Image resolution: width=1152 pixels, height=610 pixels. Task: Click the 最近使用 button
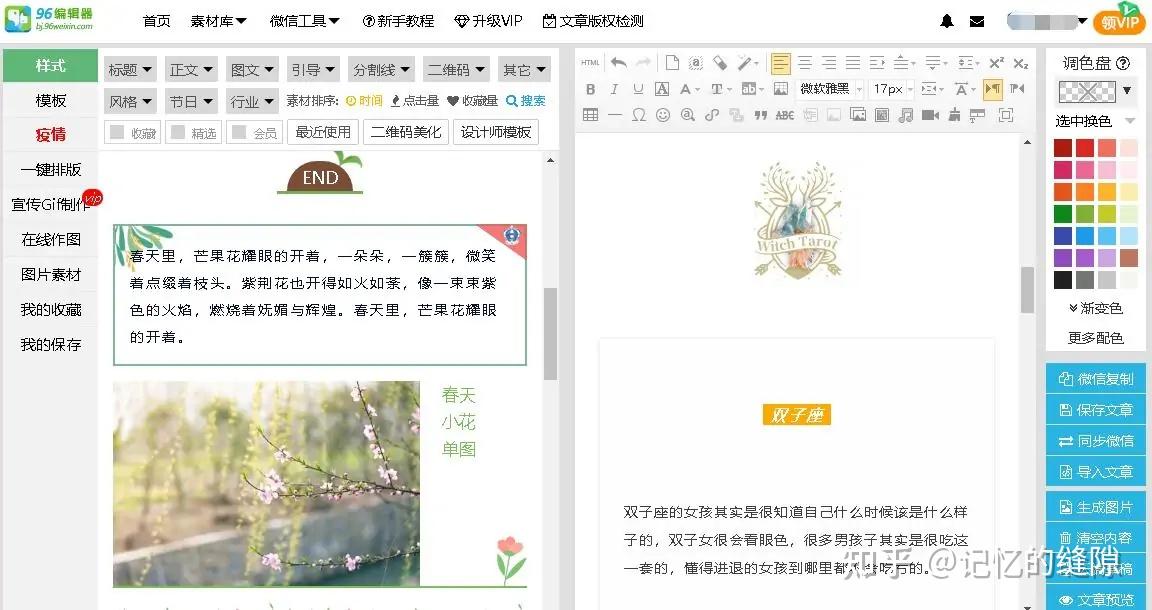pos(323,132)
